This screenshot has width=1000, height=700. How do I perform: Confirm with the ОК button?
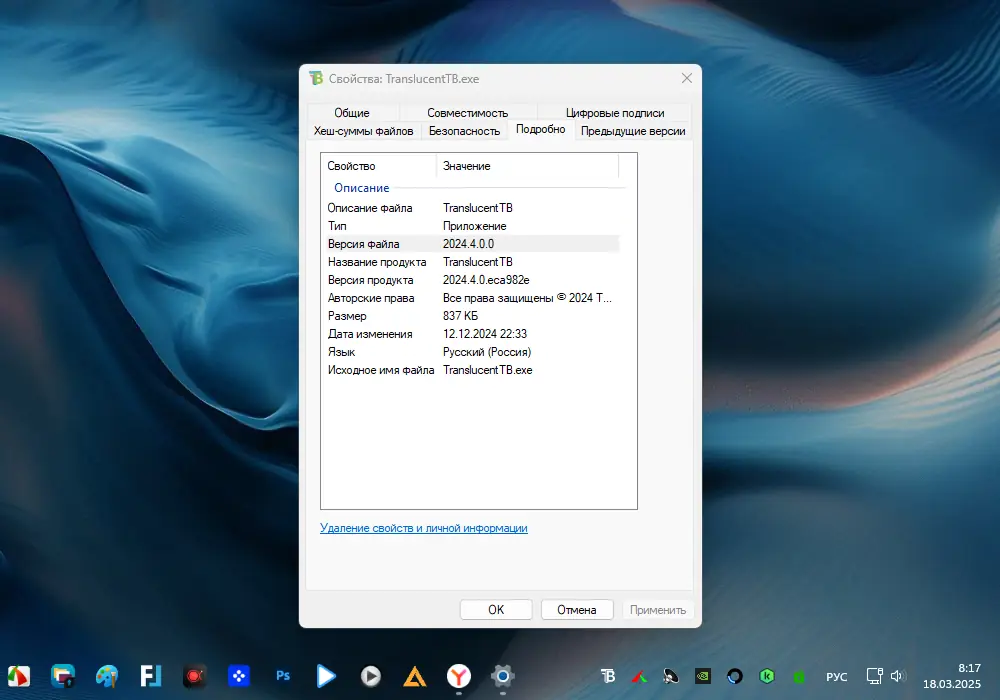tap(496, 609)
